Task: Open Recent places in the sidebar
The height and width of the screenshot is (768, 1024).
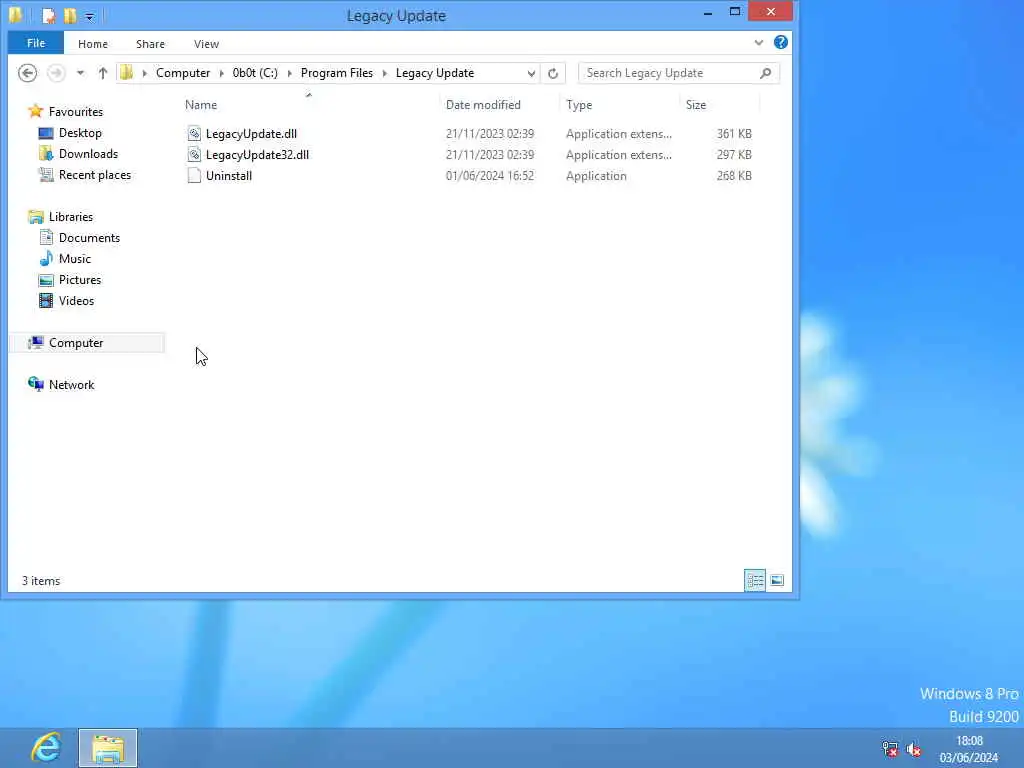Action: [x=95, y=174]
